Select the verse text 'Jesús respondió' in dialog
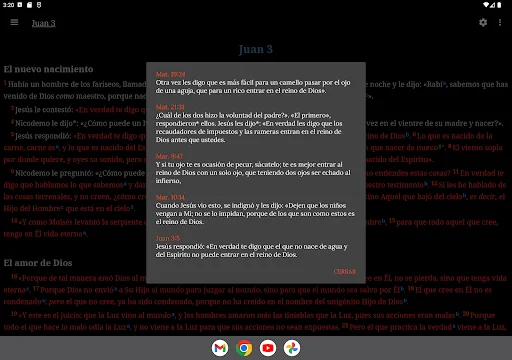 pyautogui.click(x=251, y=250)
